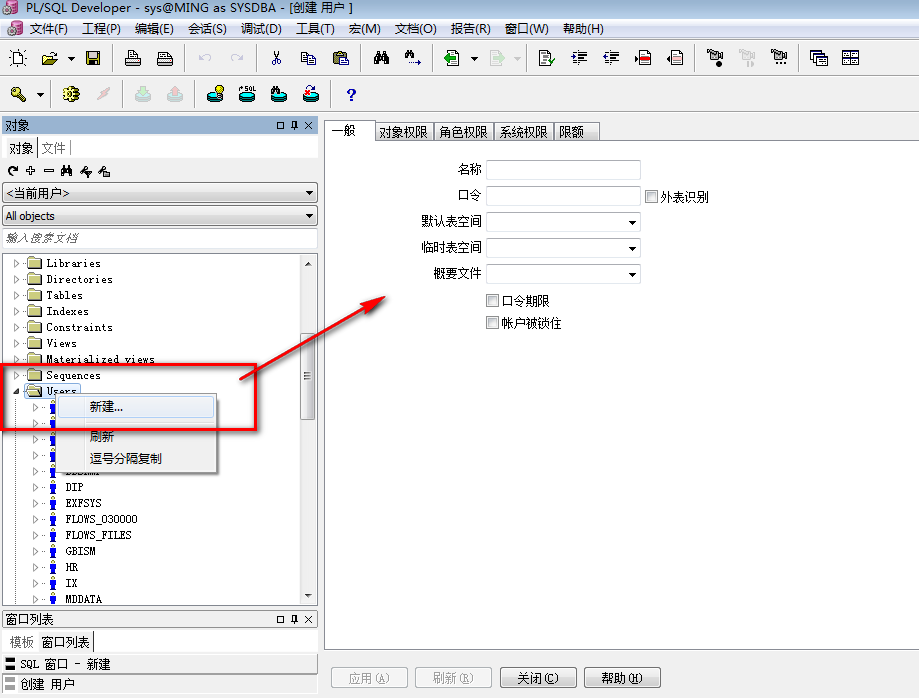919x698 pixels.
Task: Click the Indent selection icon
Action: pyautogui.click(x=579, y=57)
